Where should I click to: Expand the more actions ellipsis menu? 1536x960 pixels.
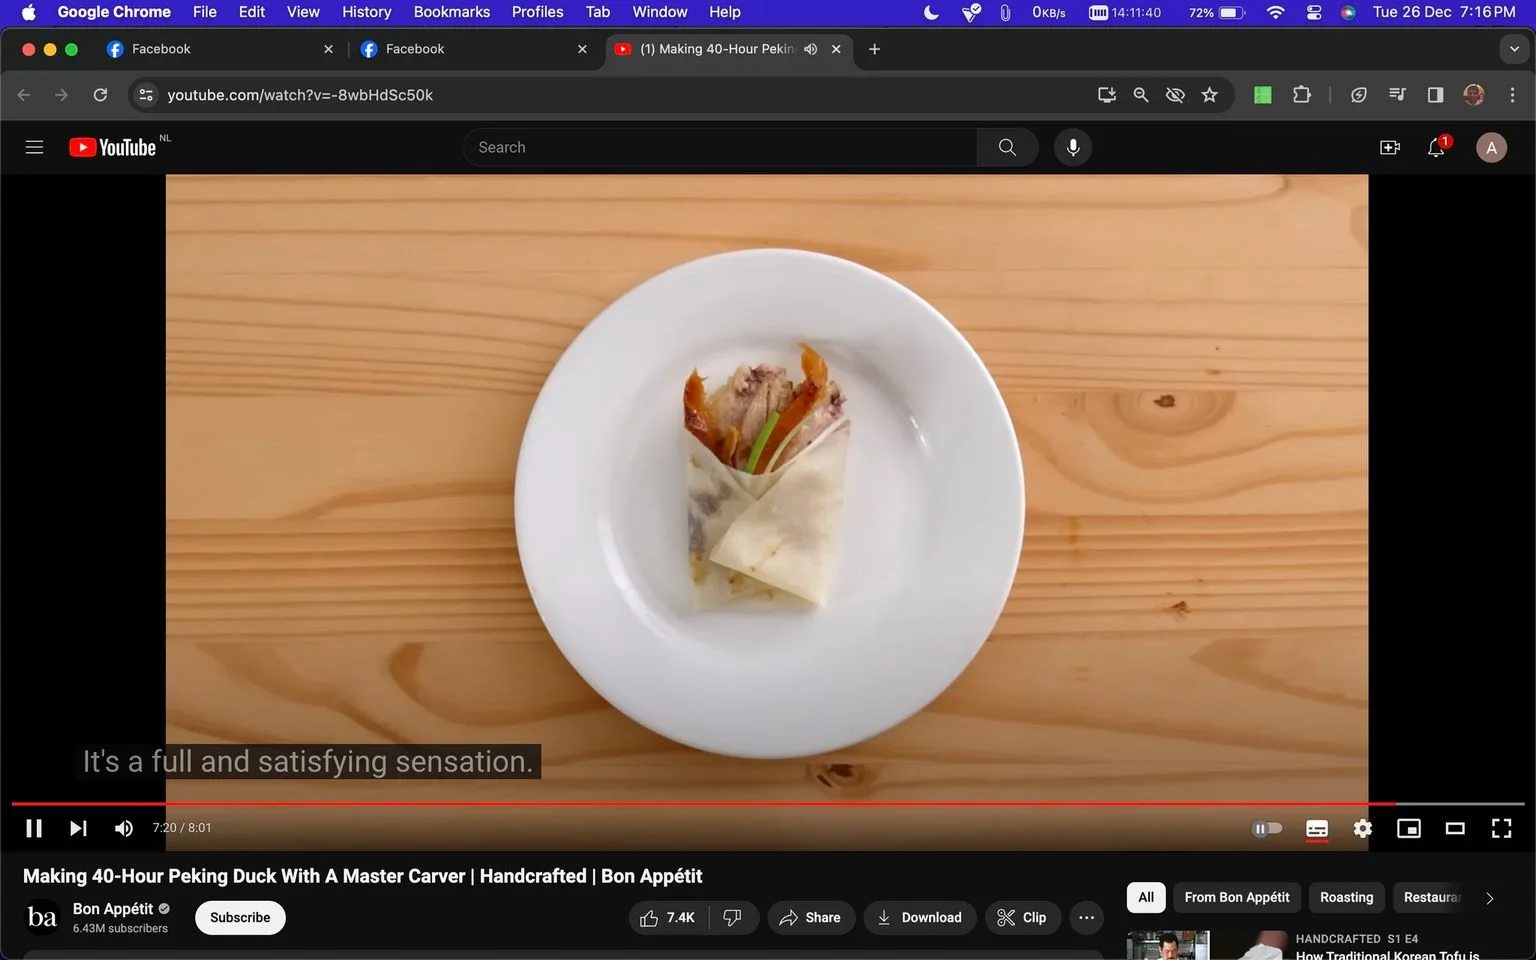pos(1086,917)
